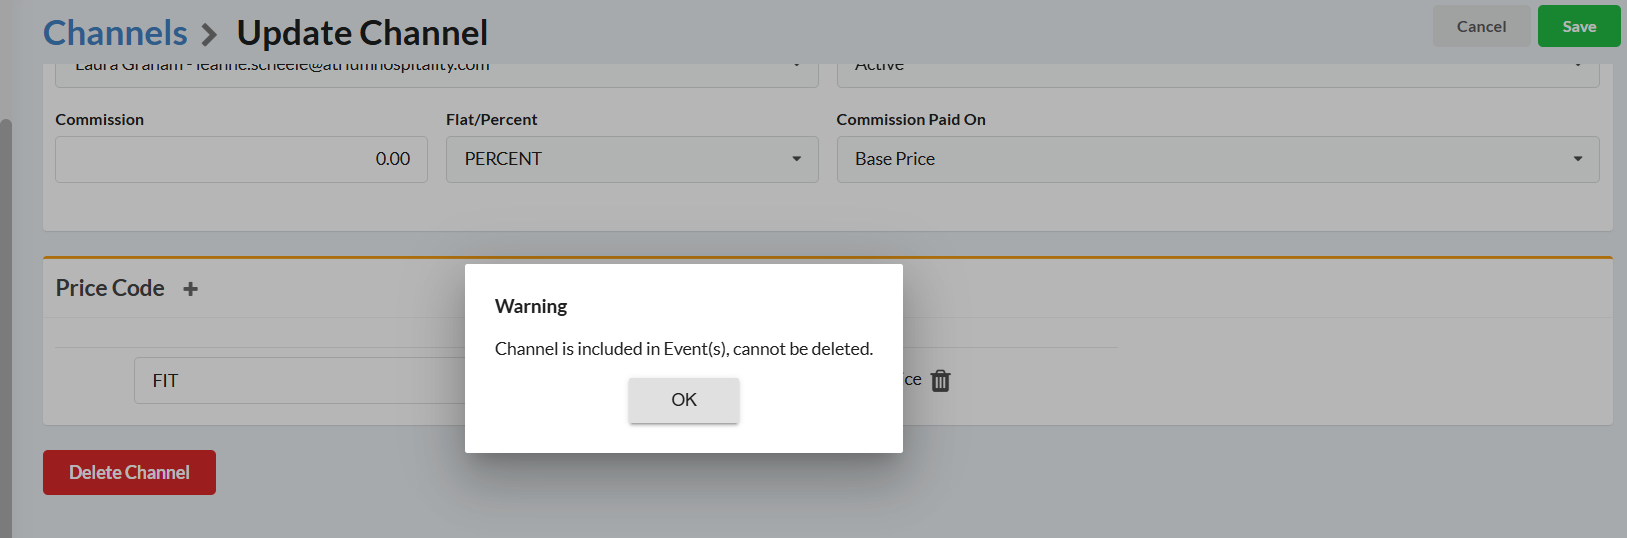Click the warning message about Event(s)

(683, 349)
